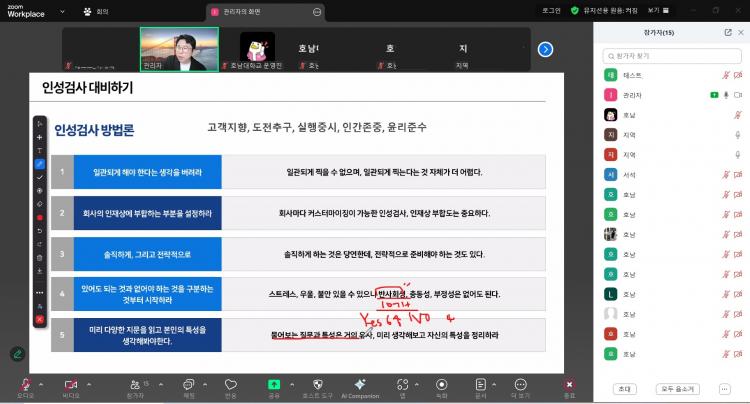
Task: Expand share options arrow
Action: click(x=292, y=384)
